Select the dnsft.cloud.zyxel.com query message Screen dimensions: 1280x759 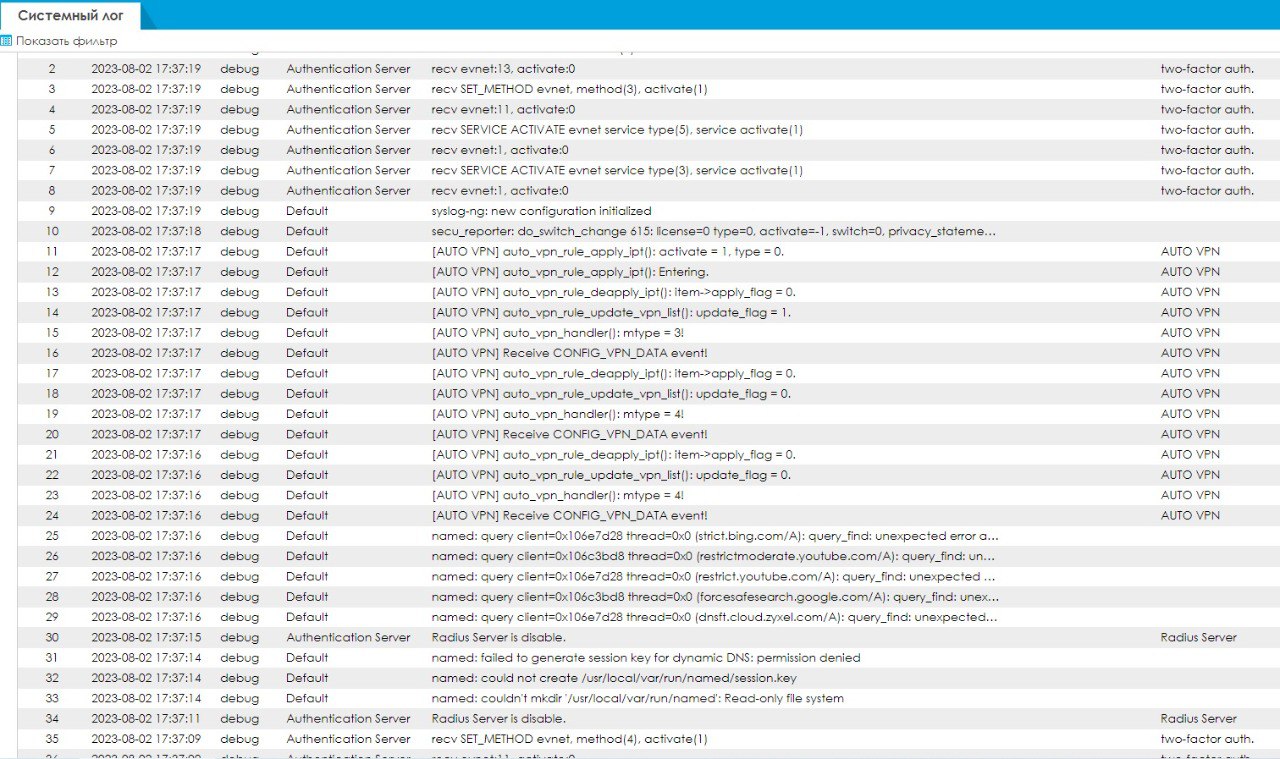tap(714, 617)
